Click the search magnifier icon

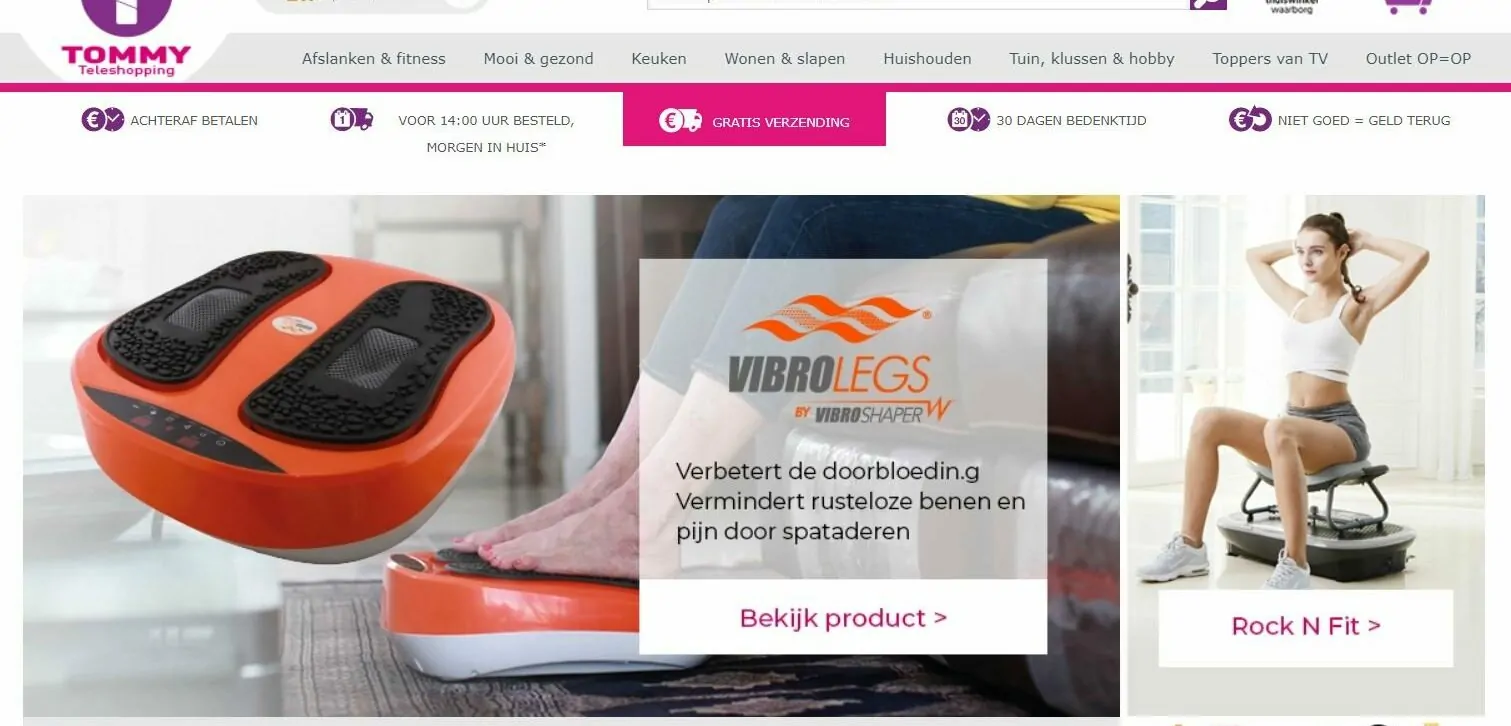coord(1208,4)
